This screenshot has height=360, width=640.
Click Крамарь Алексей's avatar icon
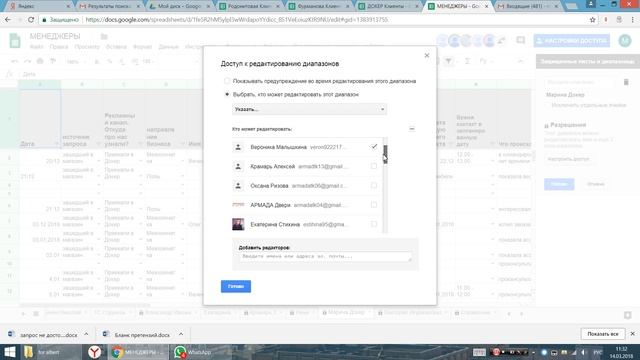point(238,166)
